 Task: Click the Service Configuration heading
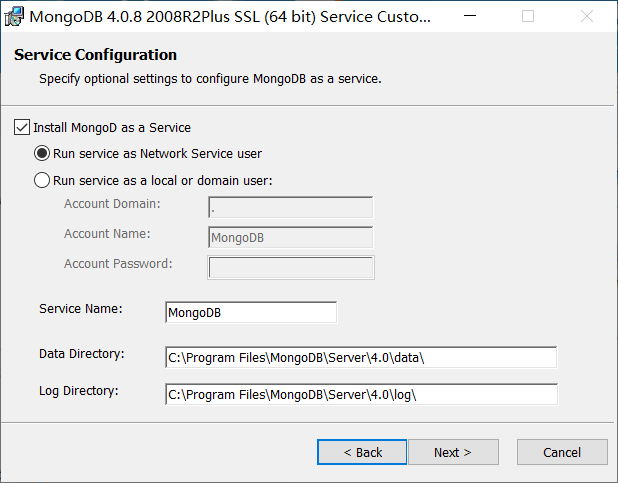coord(95,55)
